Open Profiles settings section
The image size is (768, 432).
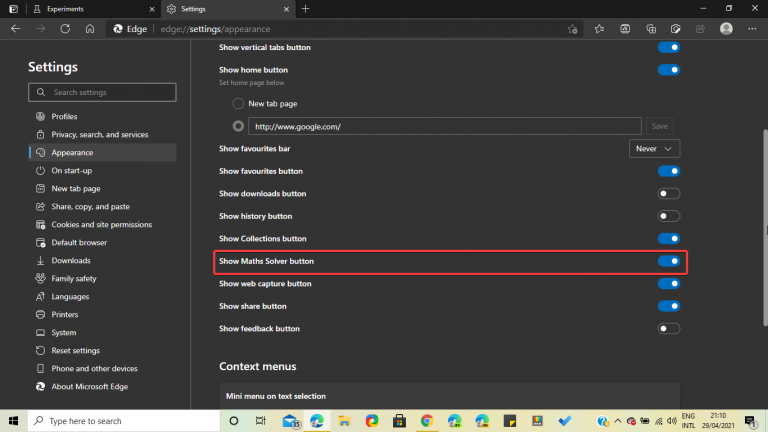[x=103, y=117]
